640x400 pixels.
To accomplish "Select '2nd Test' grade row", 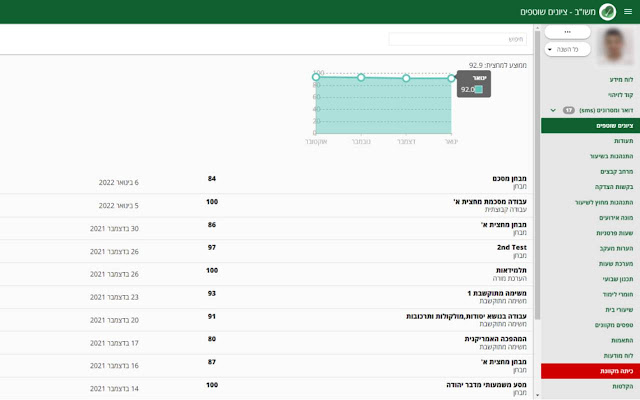I will click(x=267, y=251).
